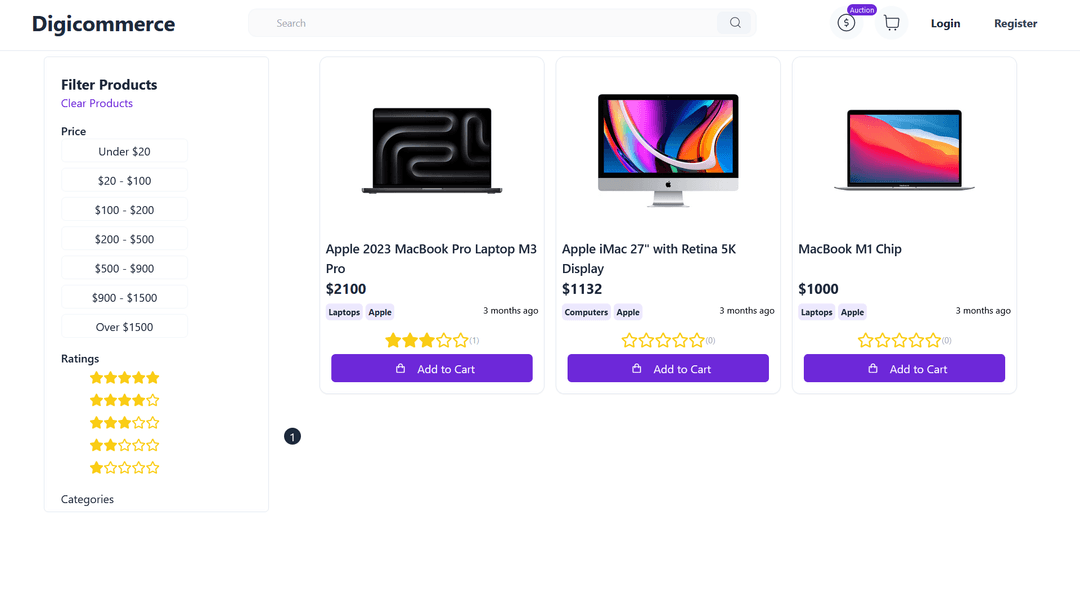The height and width of the screenshot is (608, 1080).
Task: Filter by two-star rating
Action: pos(125,445)
